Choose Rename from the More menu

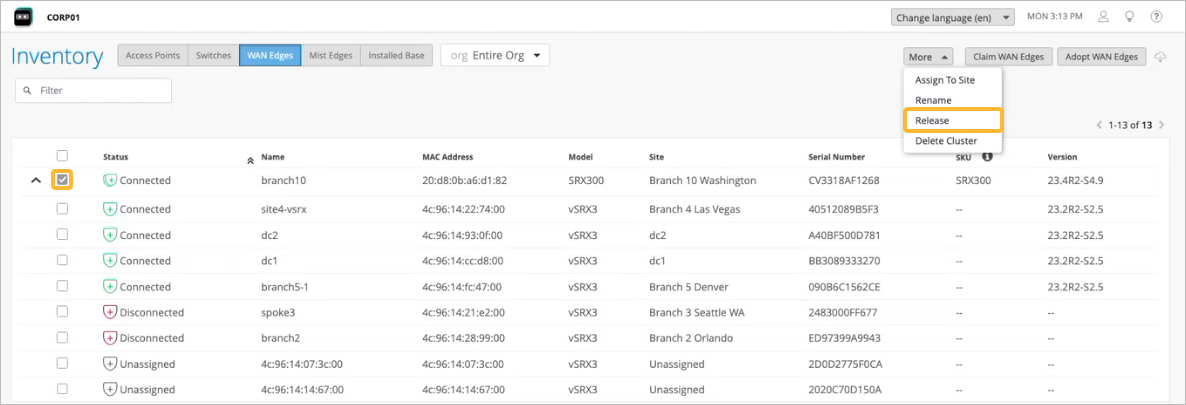tap(952, 100)
